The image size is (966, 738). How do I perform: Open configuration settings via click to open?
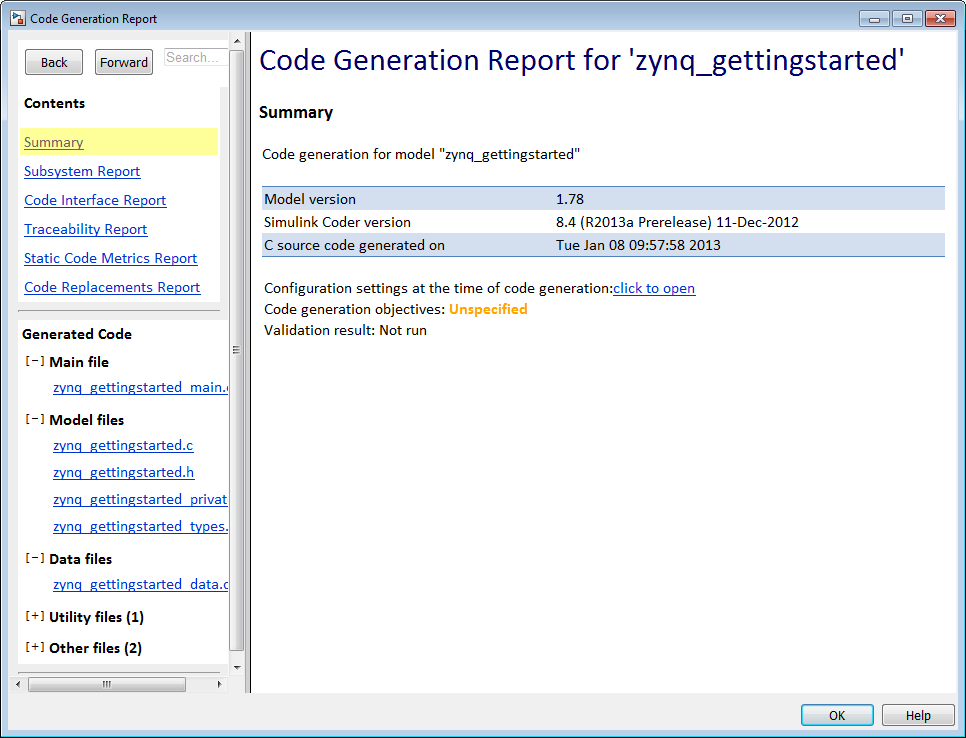point(654,288)
